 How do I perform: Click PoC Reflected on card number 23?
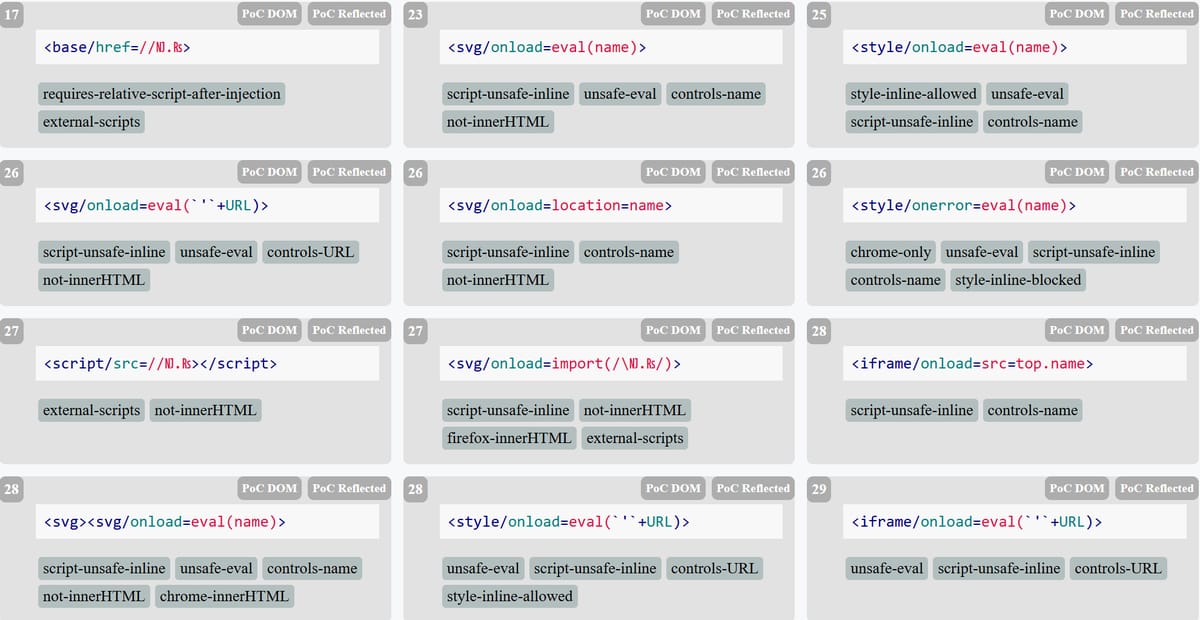(x=753, y=14)
